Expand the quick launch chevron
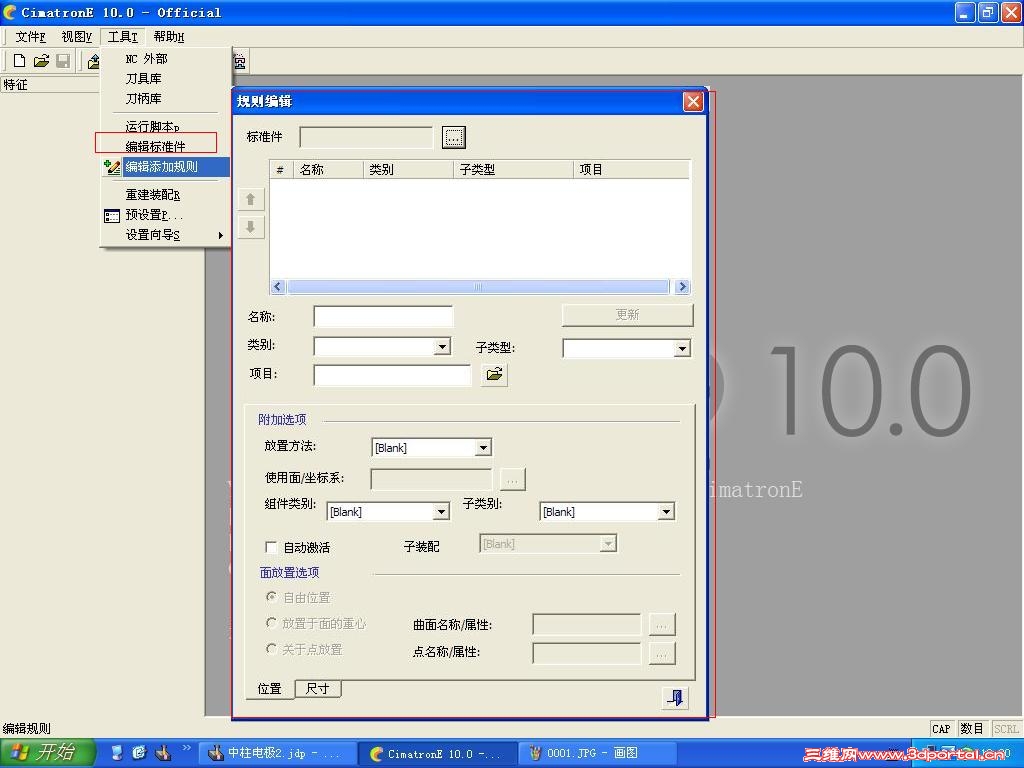 [x=186, y=748]
